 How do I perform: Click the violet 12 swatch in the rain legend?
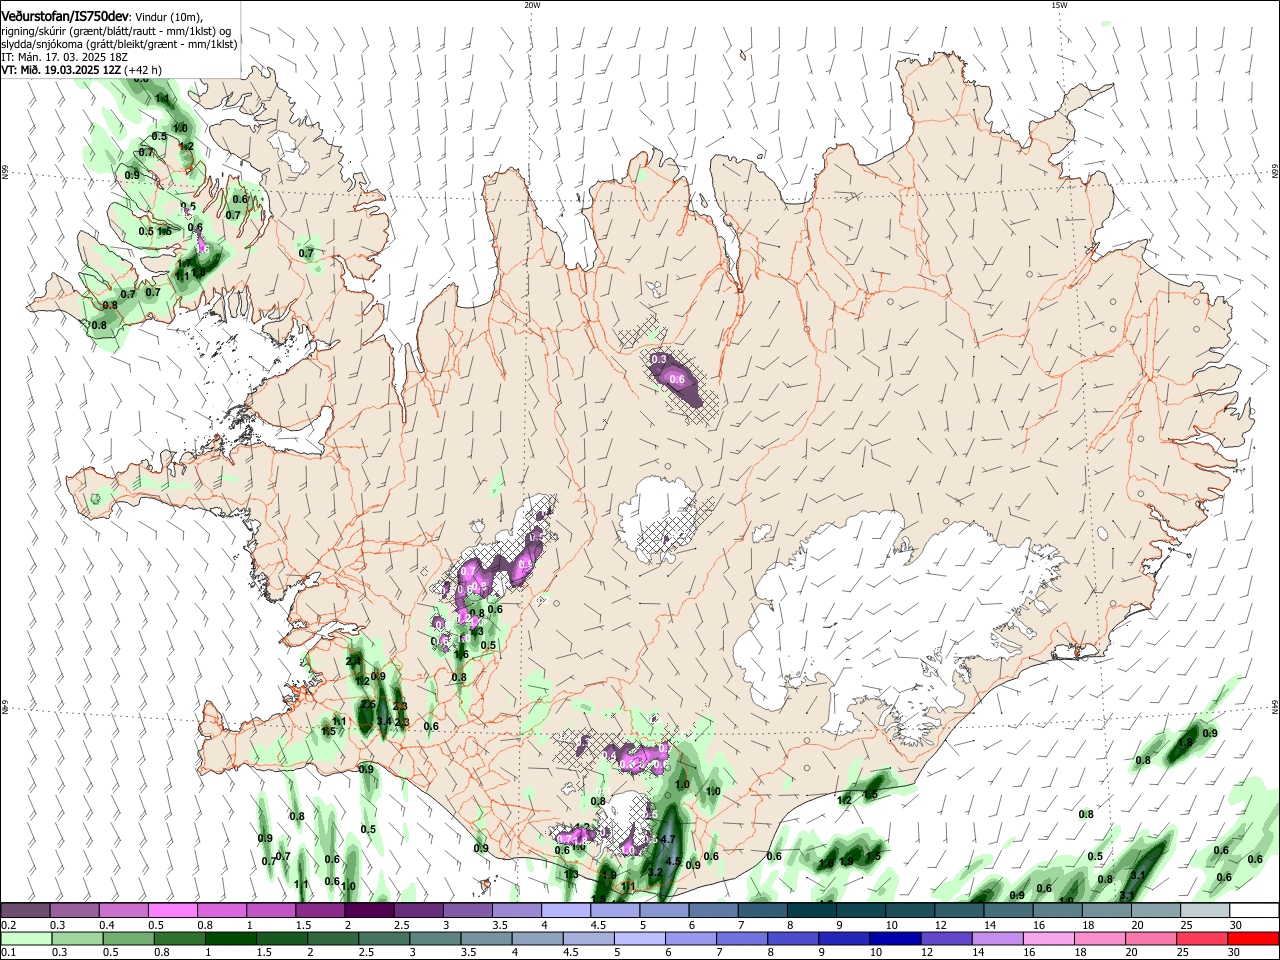click(x=946, y=938)
